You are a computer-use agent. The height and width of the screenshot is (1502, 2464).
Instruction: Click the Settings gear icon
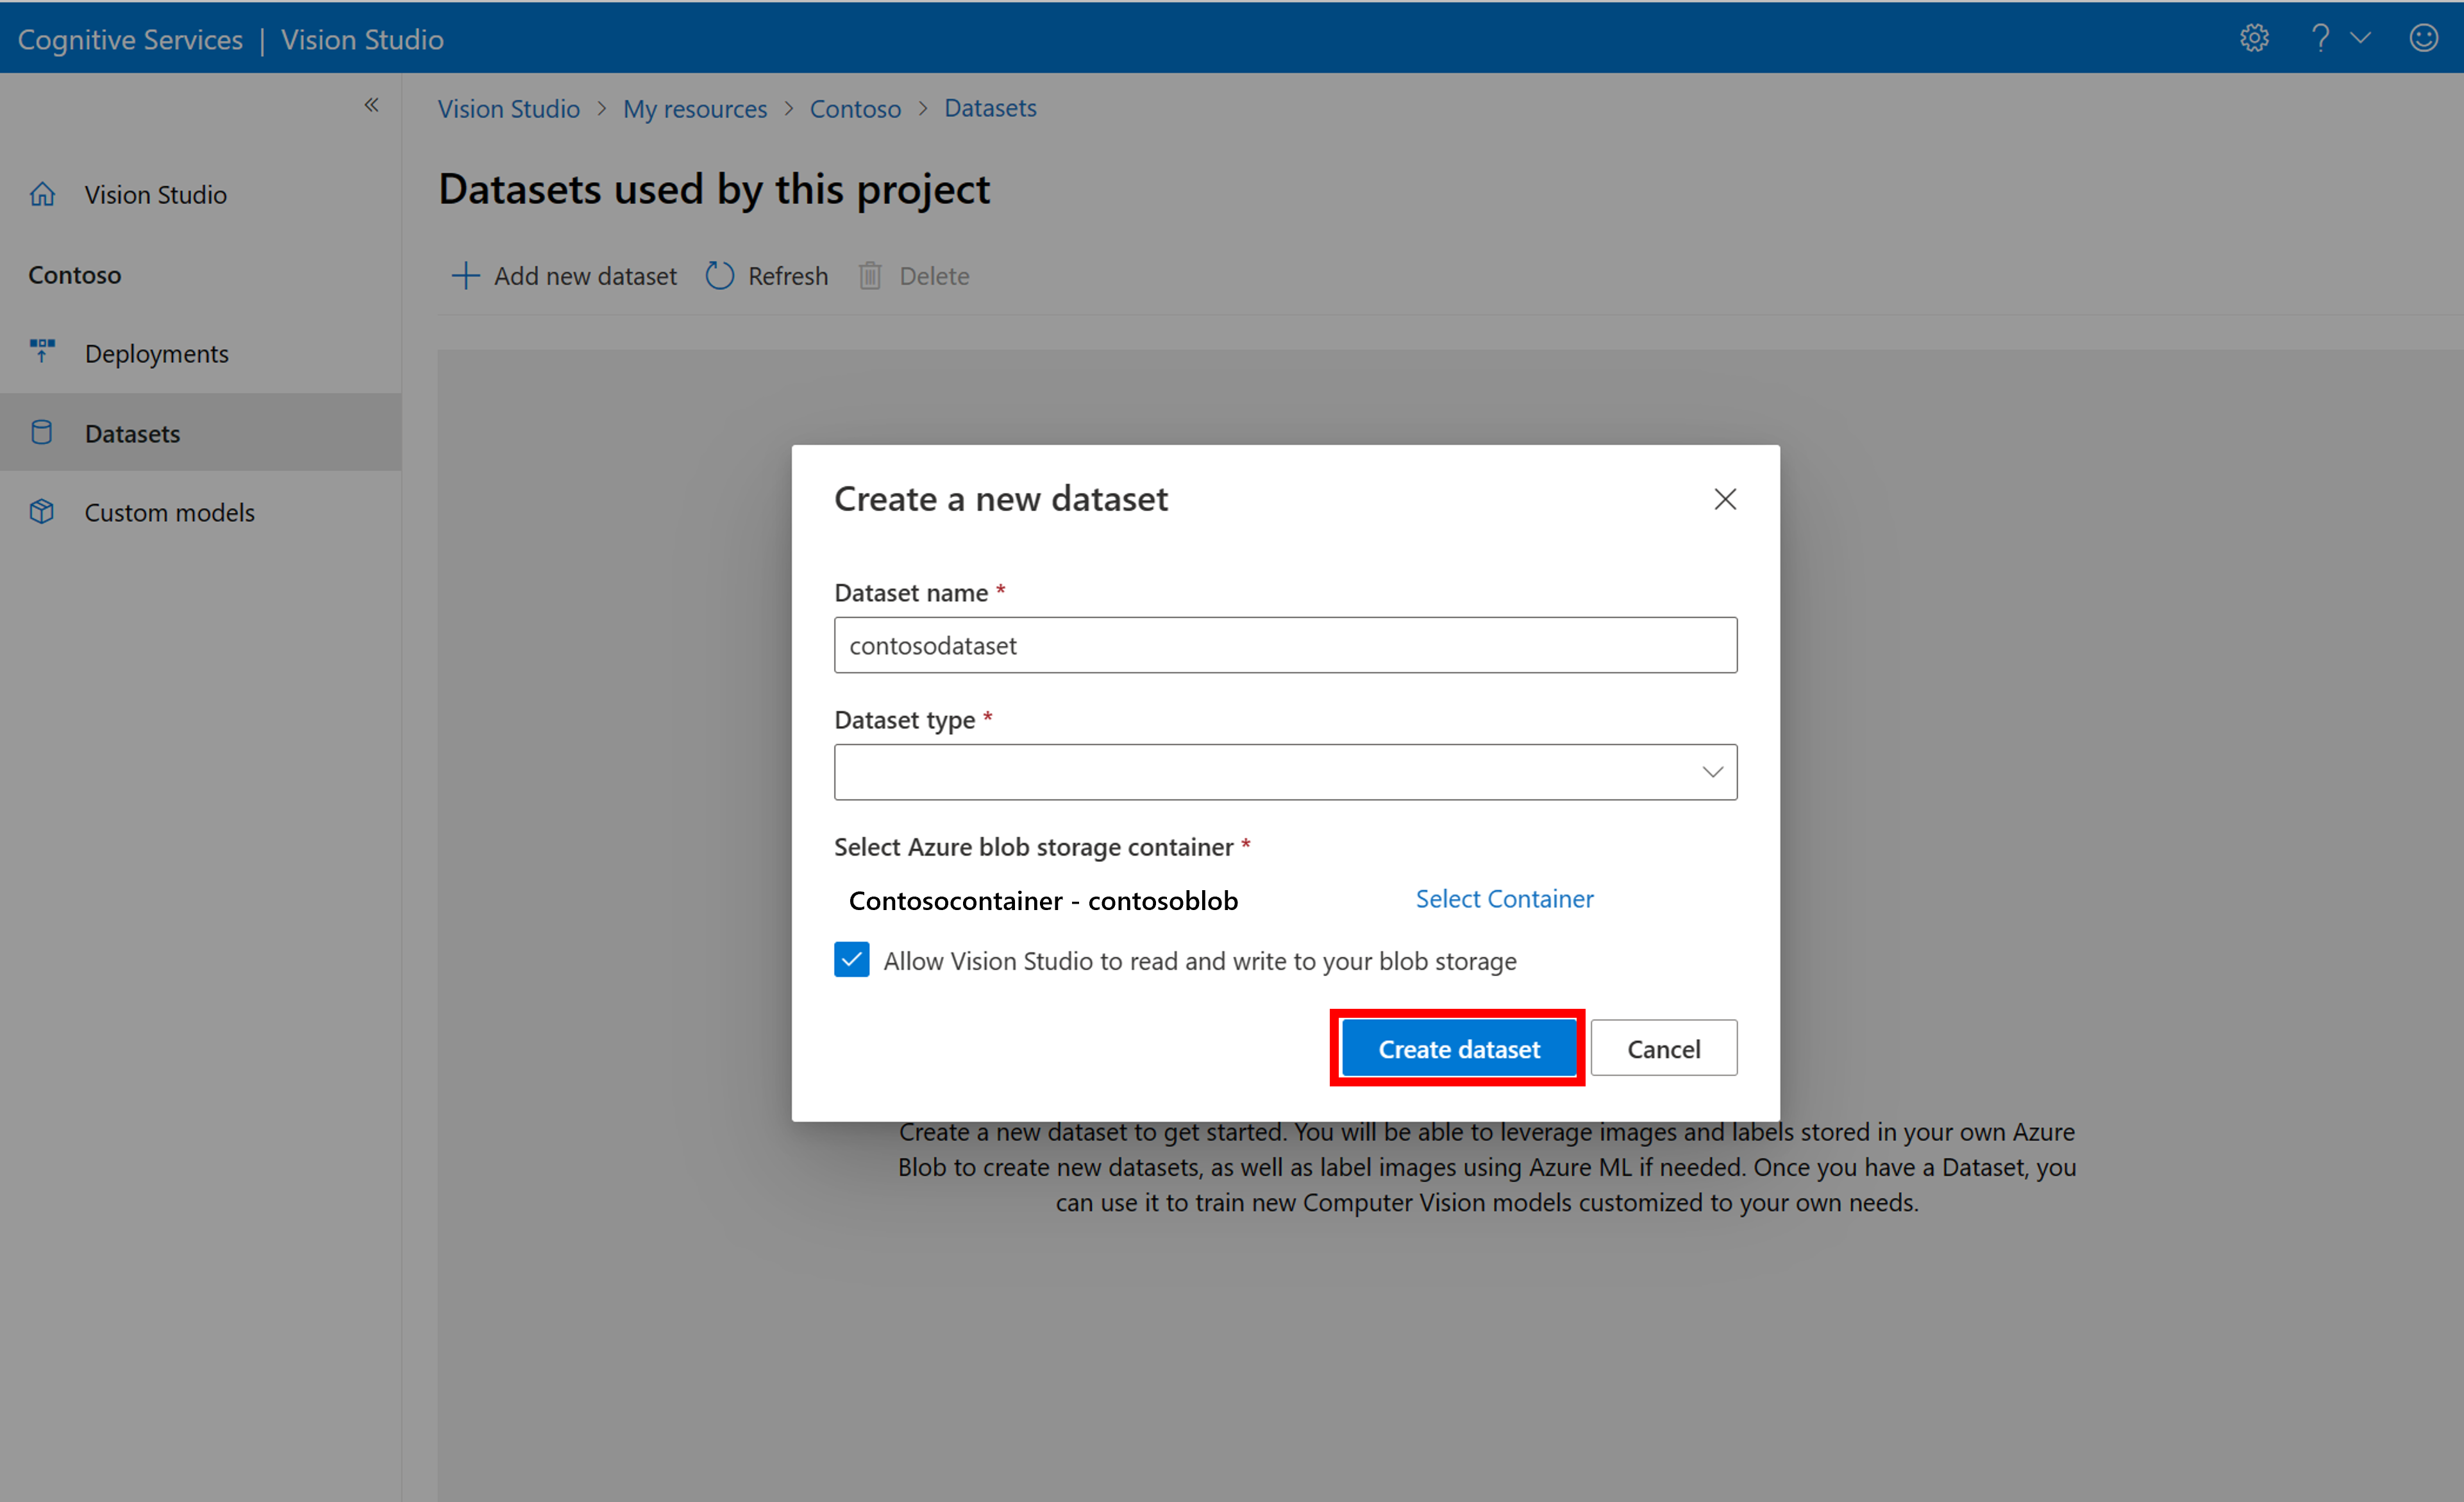2254,37
